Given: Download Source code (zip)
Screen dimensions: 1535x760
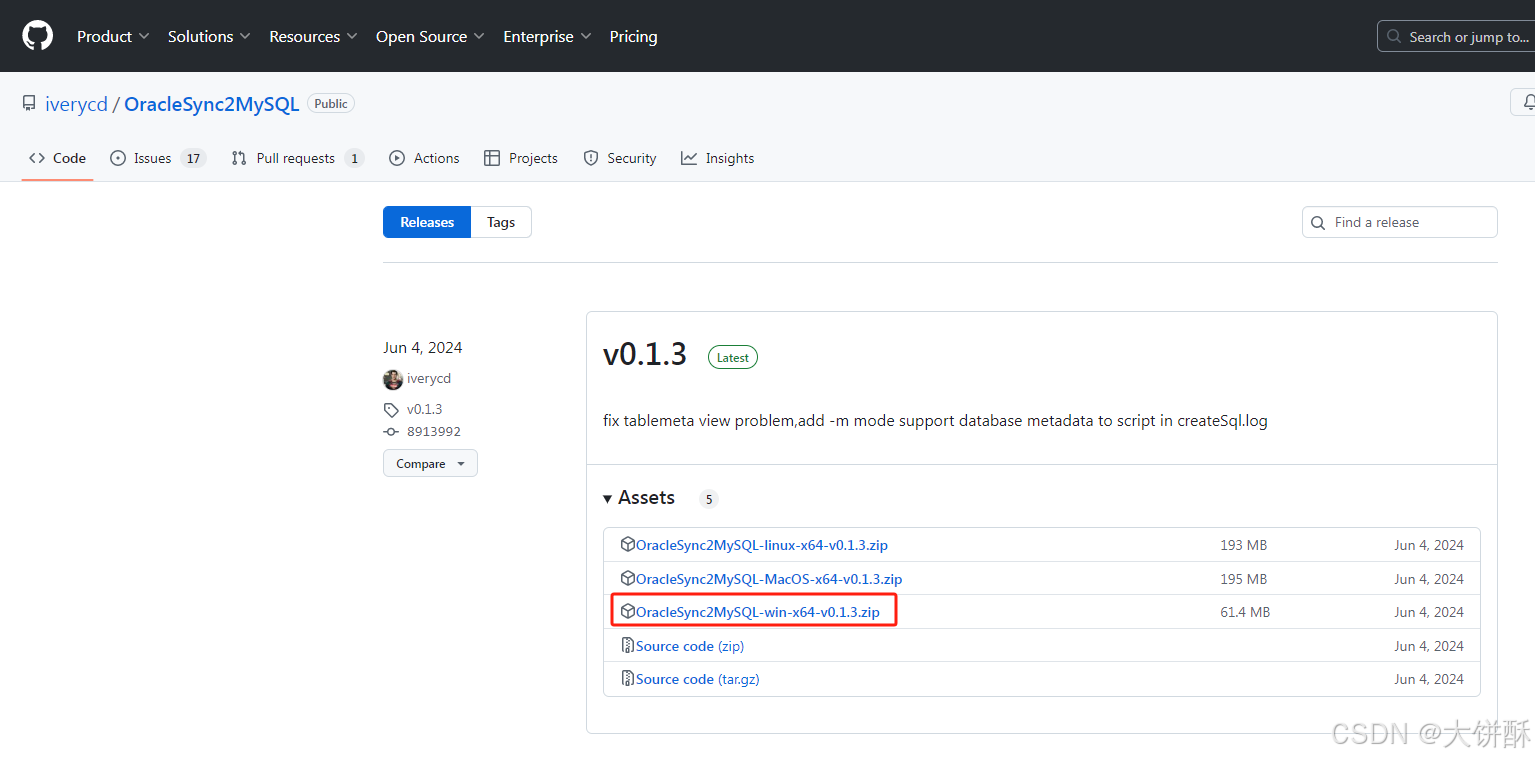Looking at the screenshot, I should 690,646.
